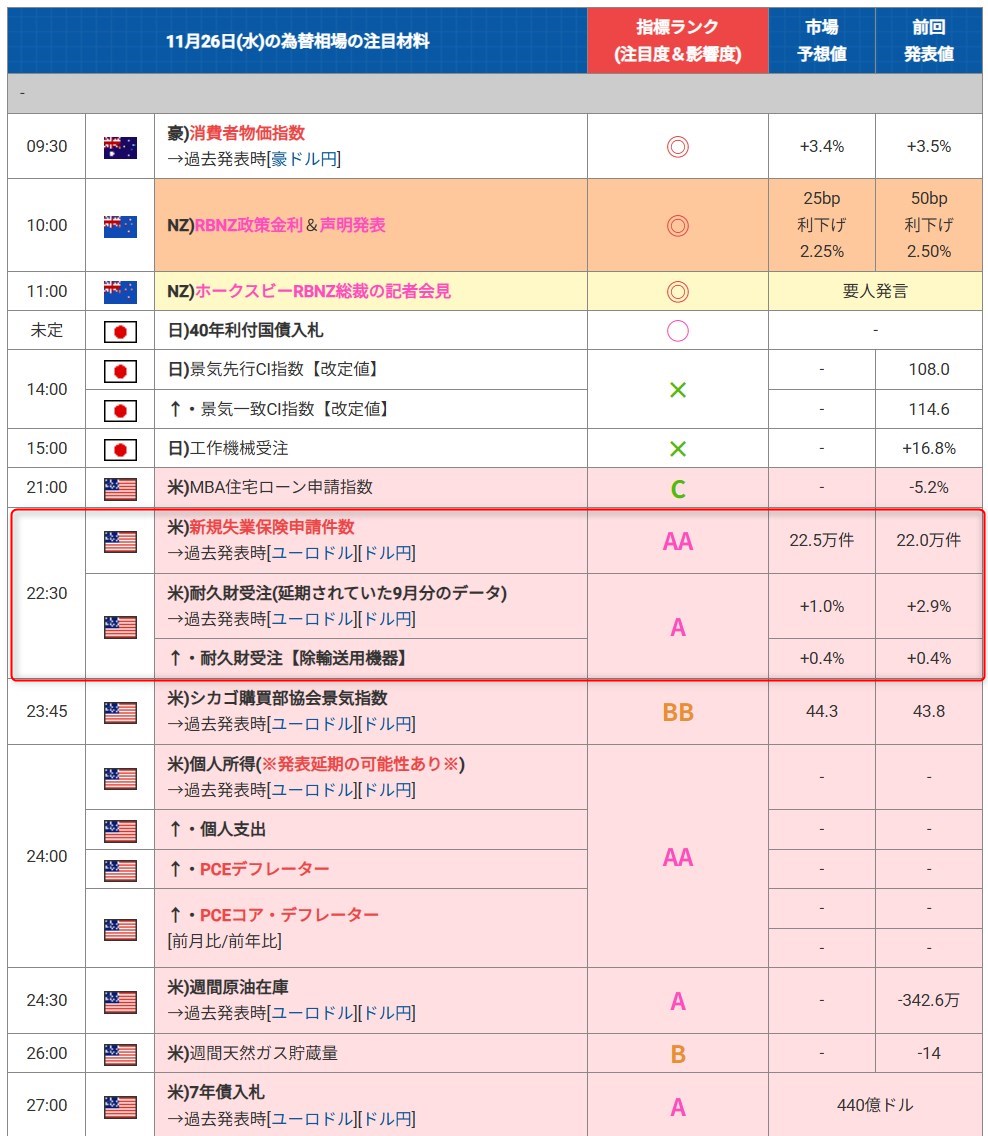Click the double-circle rank icon for 消費者物価指数

[x=677, y=147]
